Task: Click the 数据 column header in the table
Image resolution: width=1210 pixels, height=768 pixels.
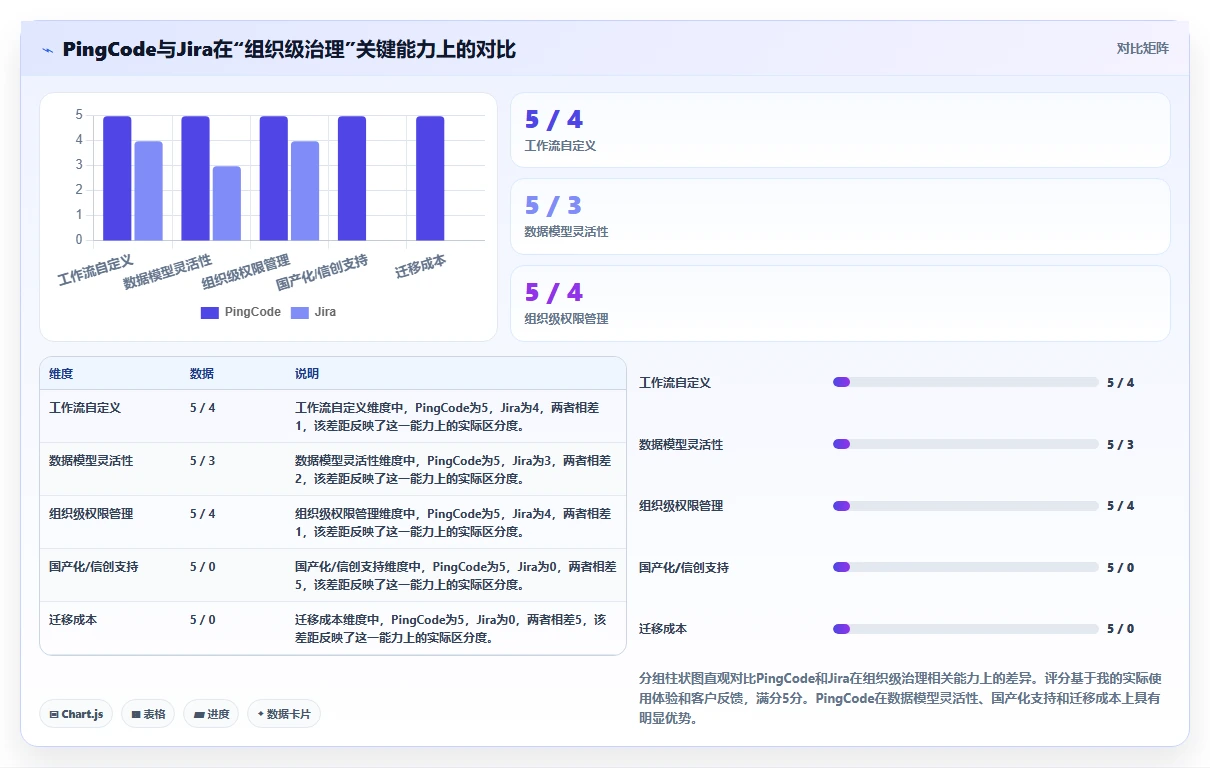Action: [202, 374]
